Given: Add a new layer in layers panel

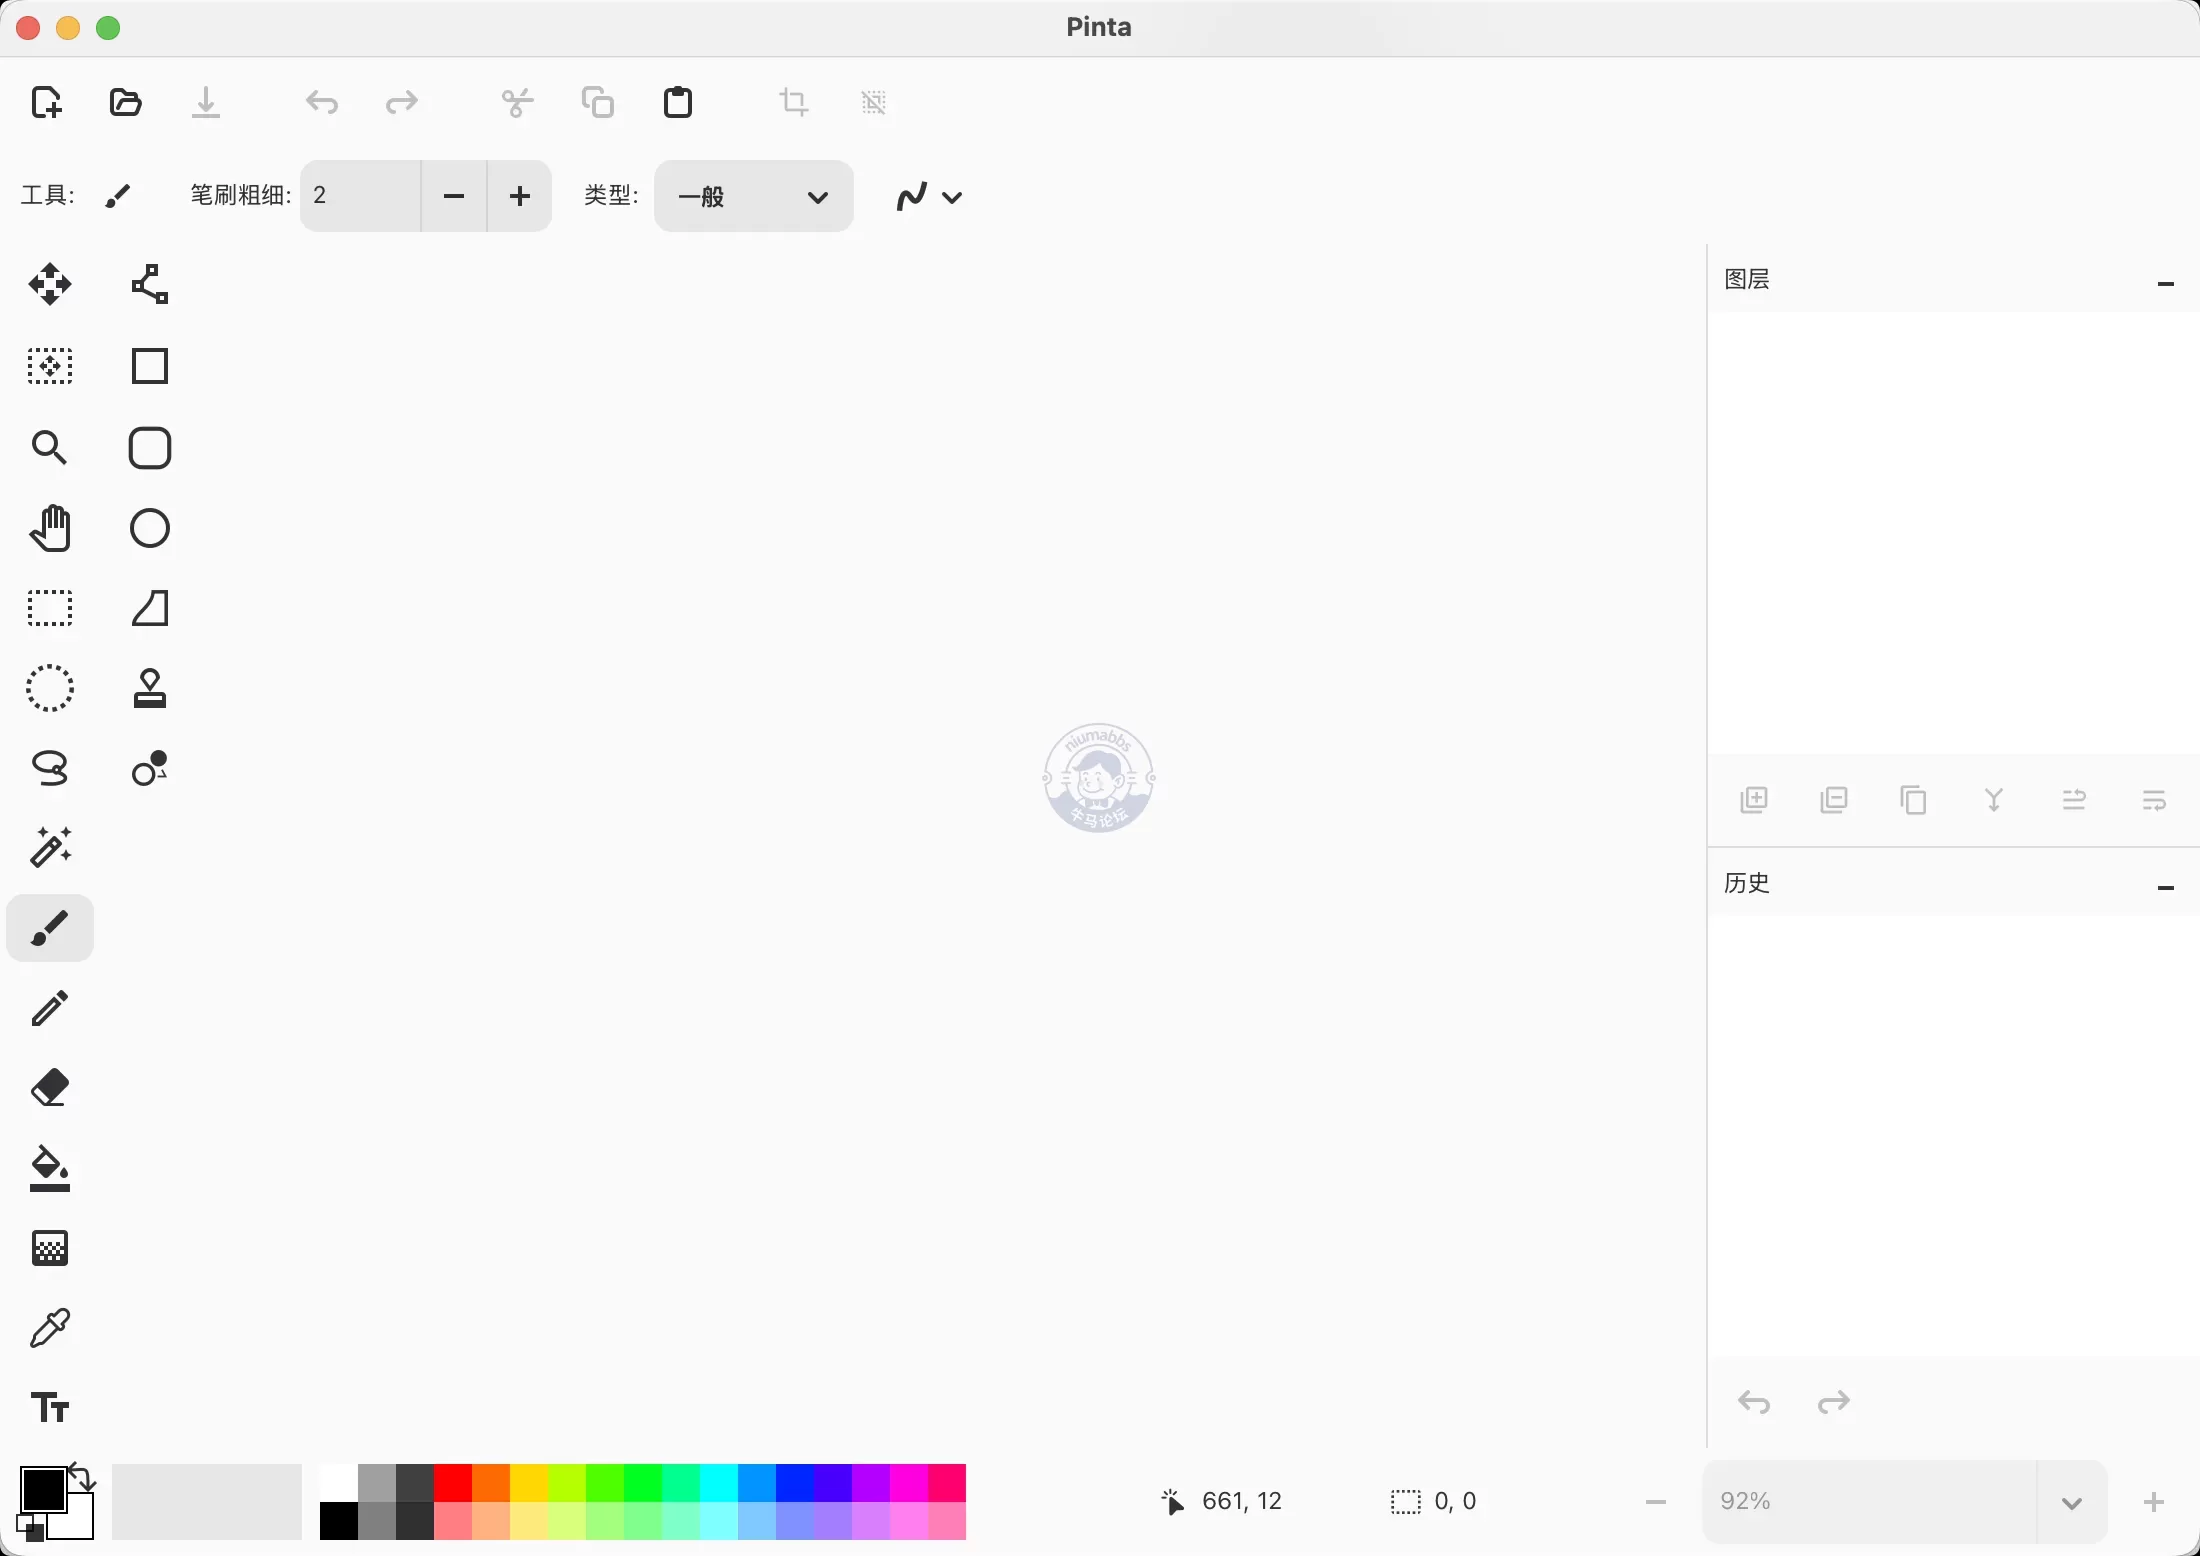Looking at the screenshot, I should [x=1754, y=800].
